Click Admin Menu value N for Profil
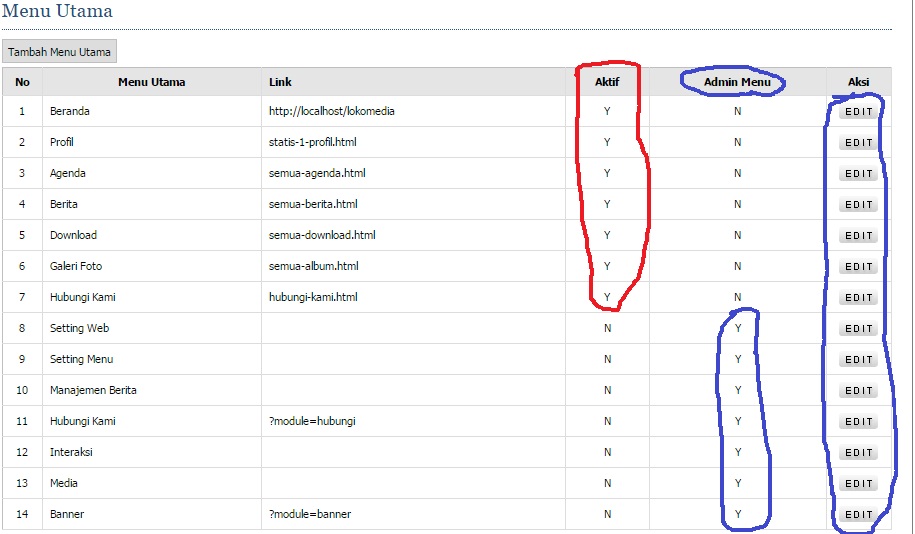This screenshot has height=534, width=915. pyautogui.click(x=738, y=142)
